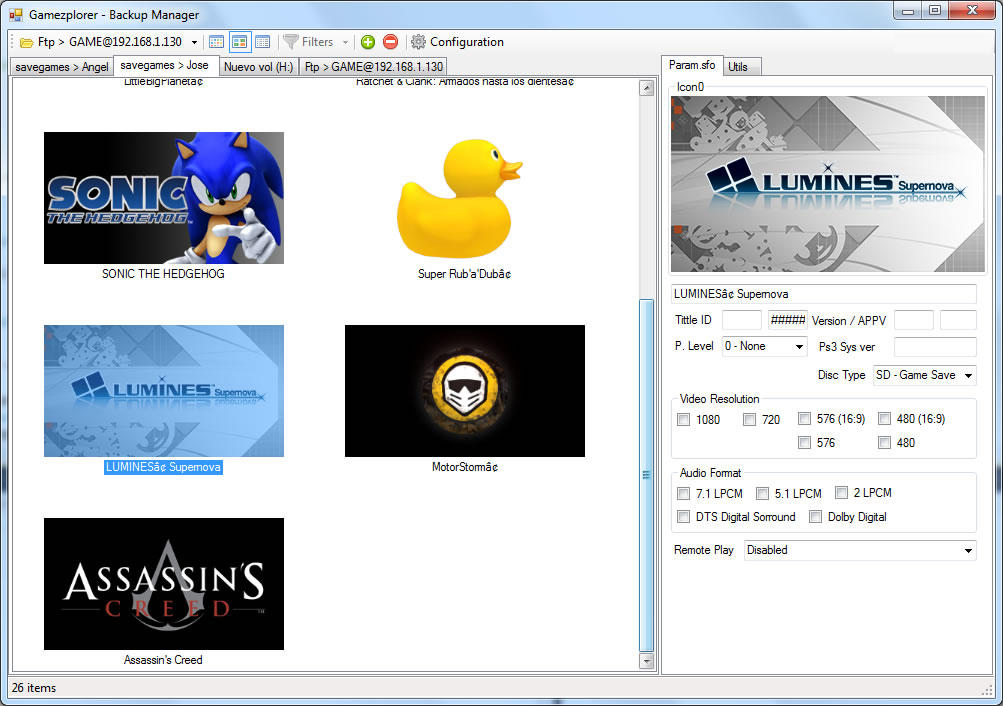1003x706 pixels.
Task: Switch to small icons view
Action: (x=216, y=42)
